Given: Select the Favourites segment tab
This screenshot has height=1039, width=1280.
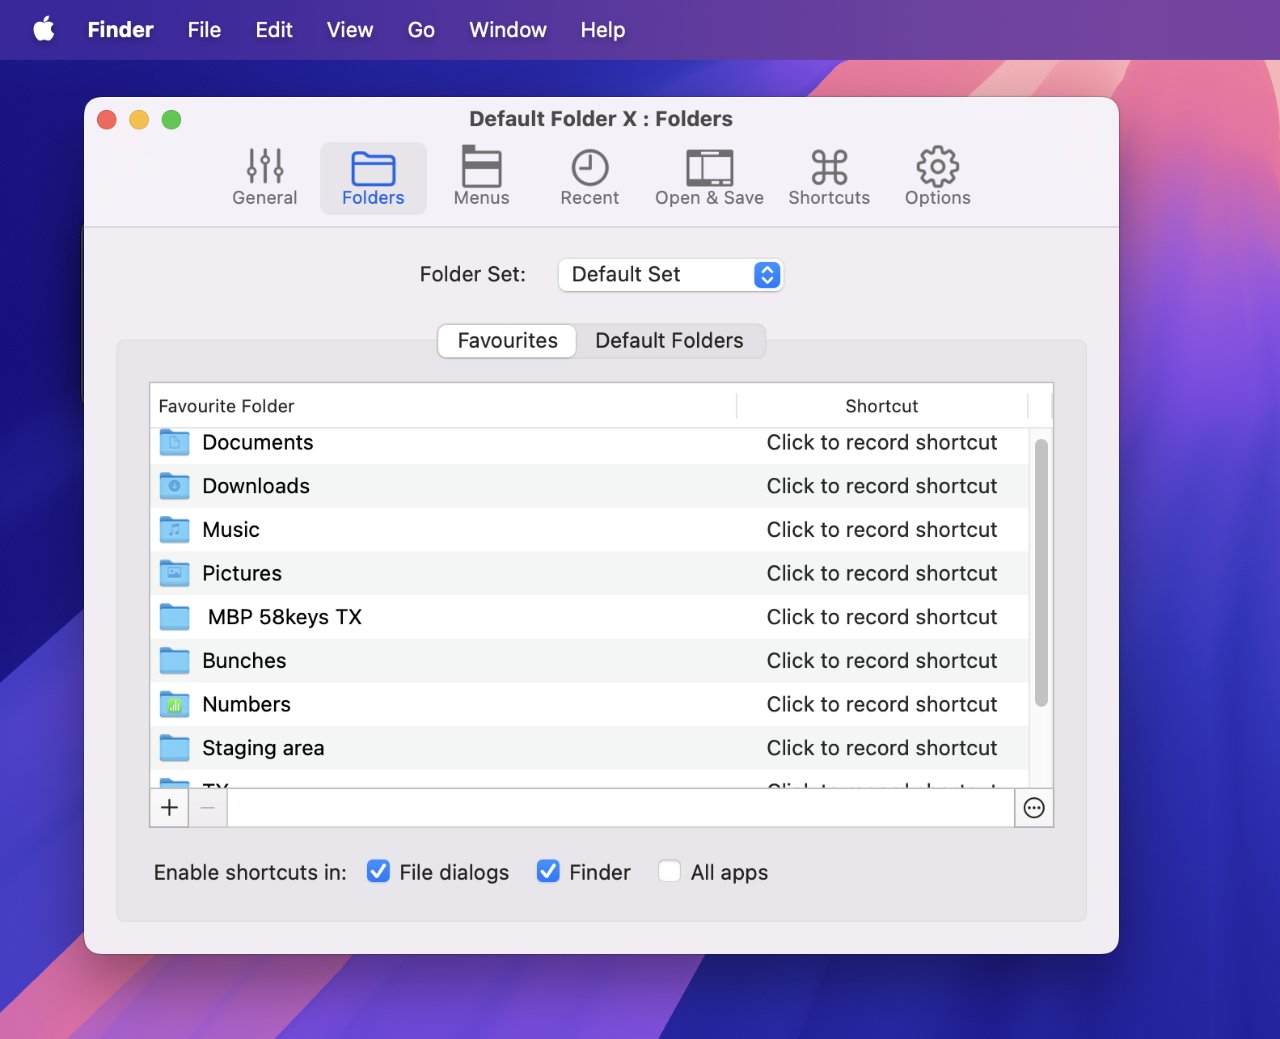Looking at the screenshot, I should click(x=507, y=341).
